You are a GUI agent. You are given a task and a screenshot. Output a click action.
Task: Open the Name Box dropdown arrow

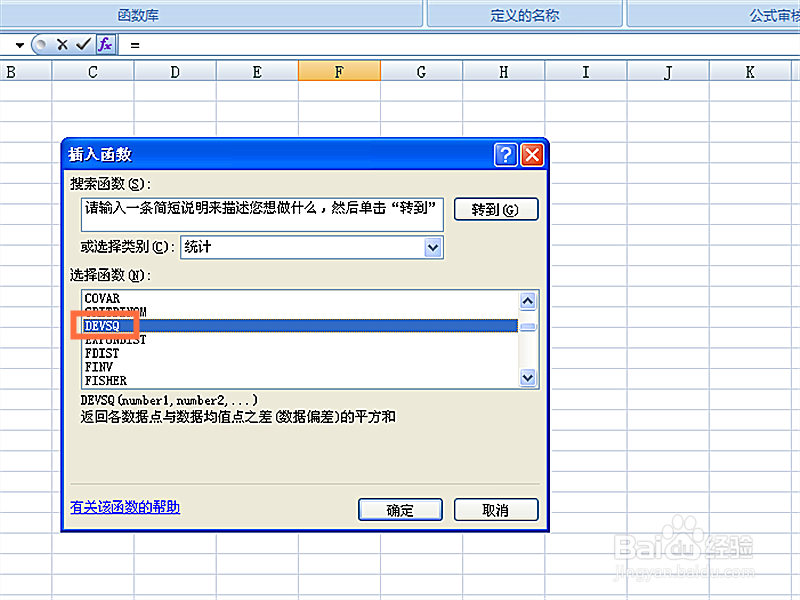[x=21, y=44]
